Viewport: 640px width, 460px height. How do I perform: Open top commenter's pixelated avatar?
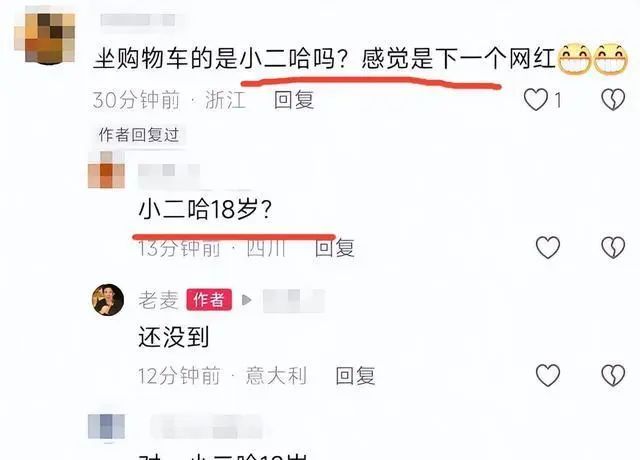45,38
